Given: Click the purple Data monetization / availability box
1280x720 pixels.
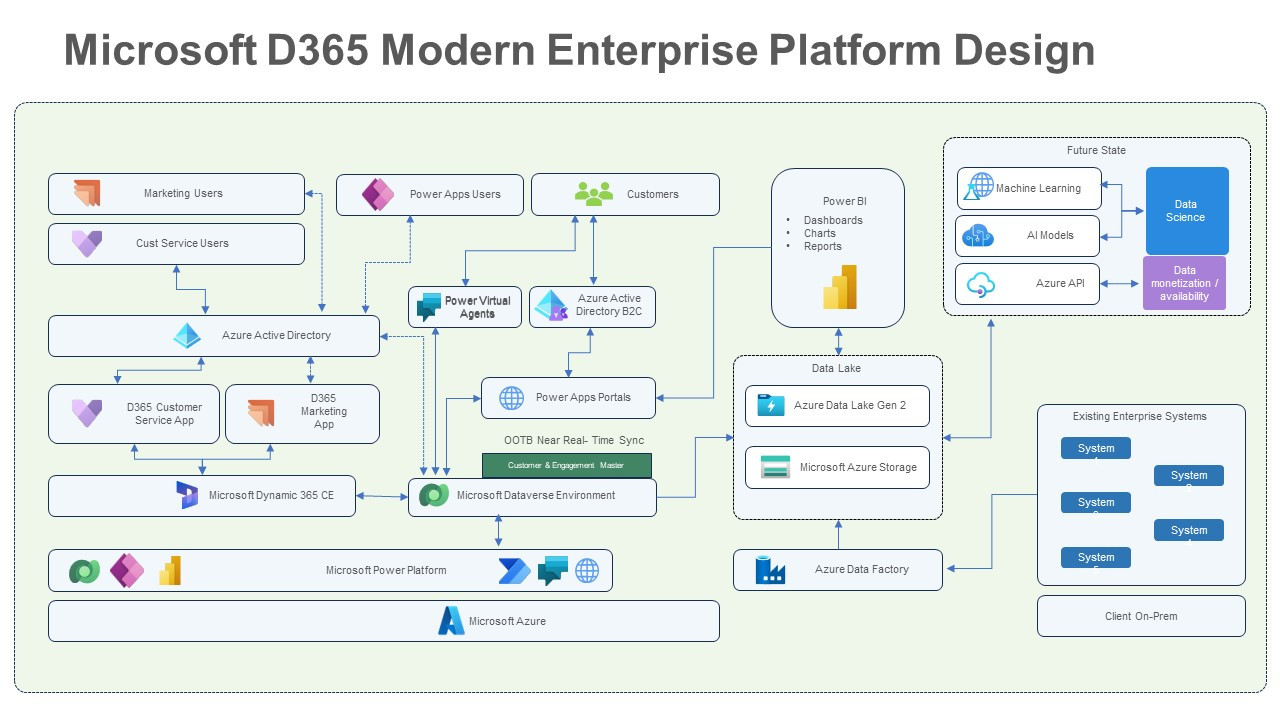Looking at the screenshot, I should click(1184, 283).
